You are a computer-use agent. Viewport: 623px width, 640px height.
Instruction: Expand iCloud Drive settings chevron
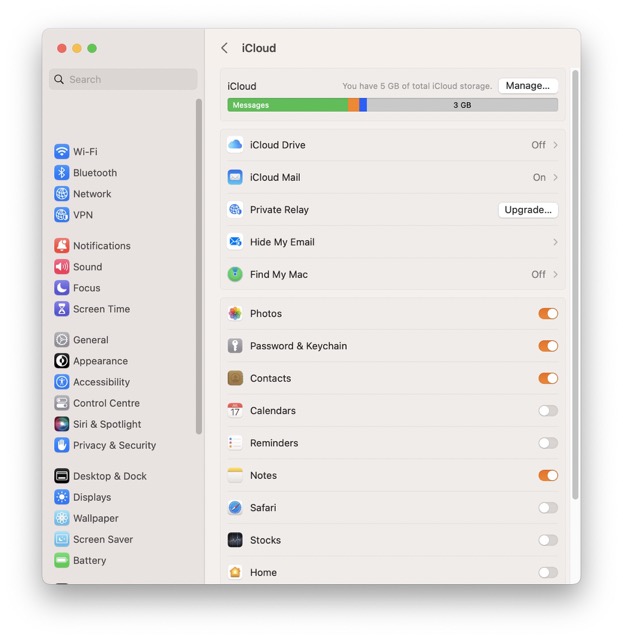coord(555,145)
